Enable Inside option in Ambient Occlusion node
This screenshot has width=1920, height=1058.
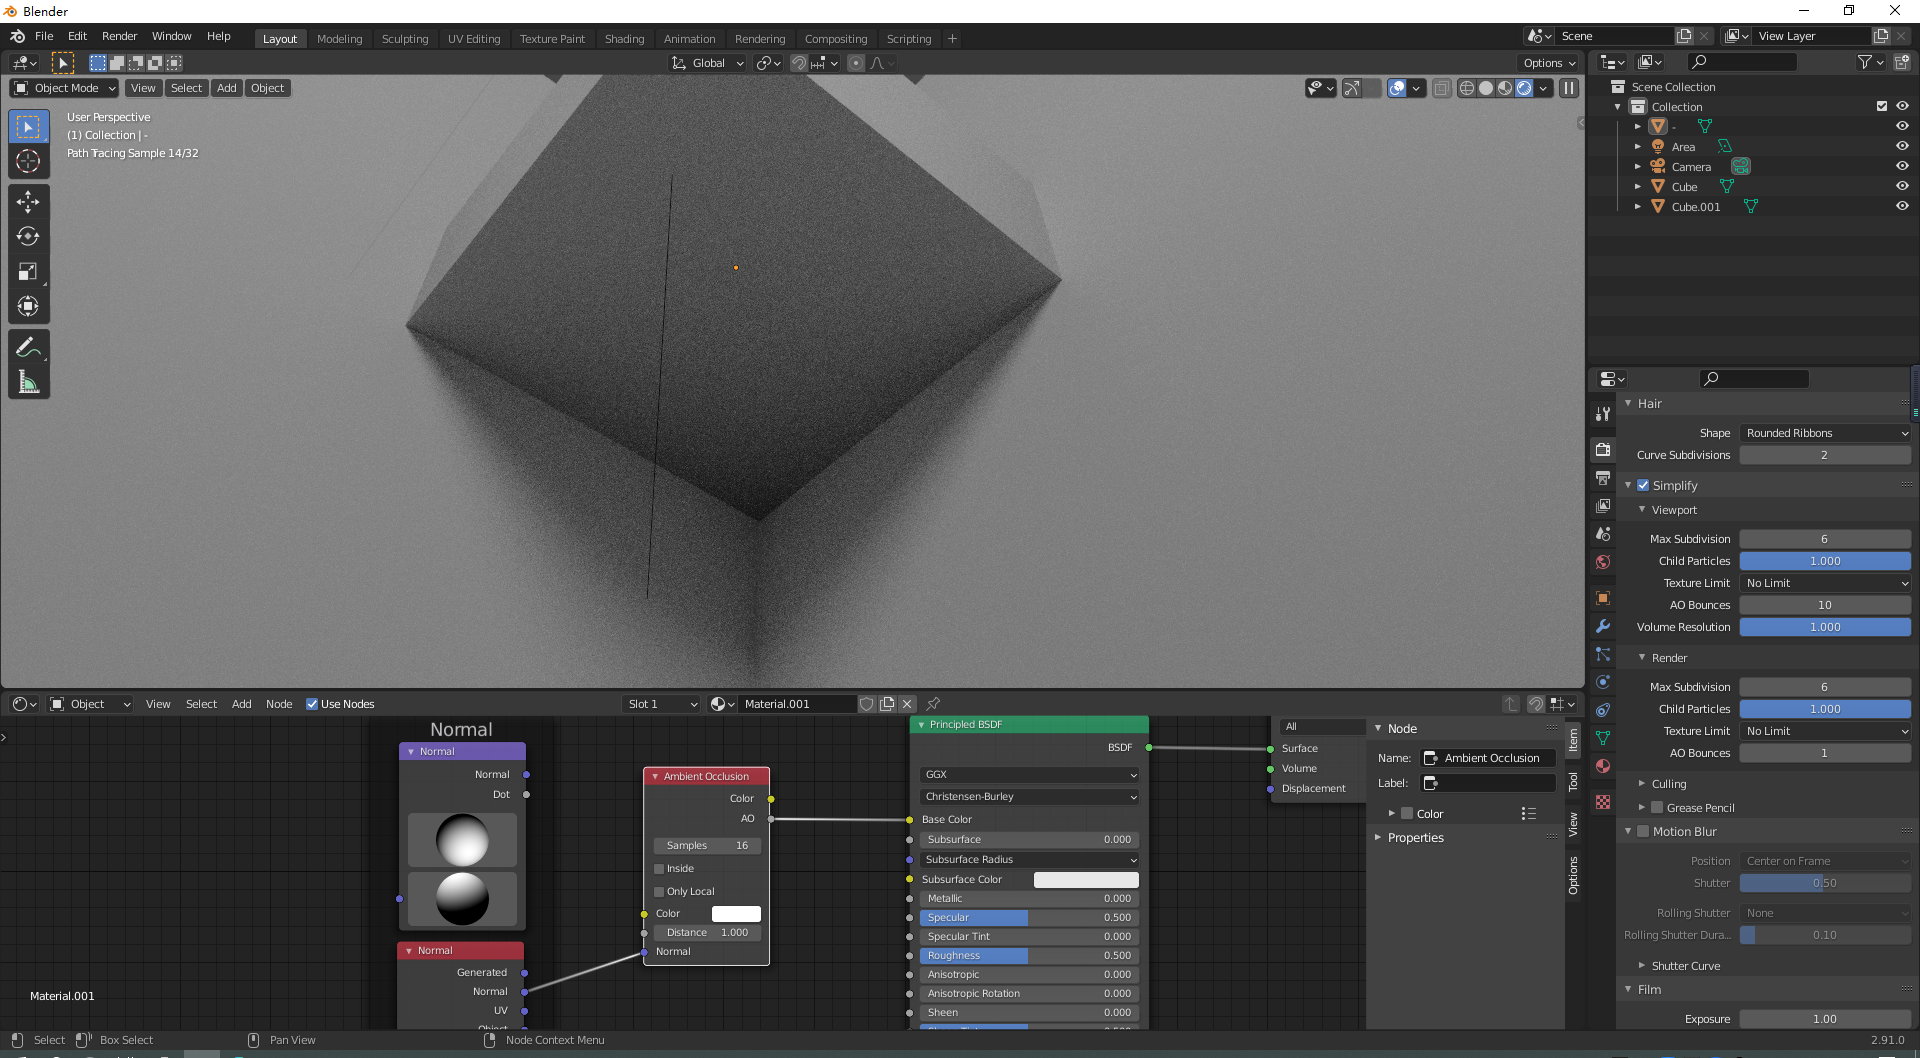point(659,869)
